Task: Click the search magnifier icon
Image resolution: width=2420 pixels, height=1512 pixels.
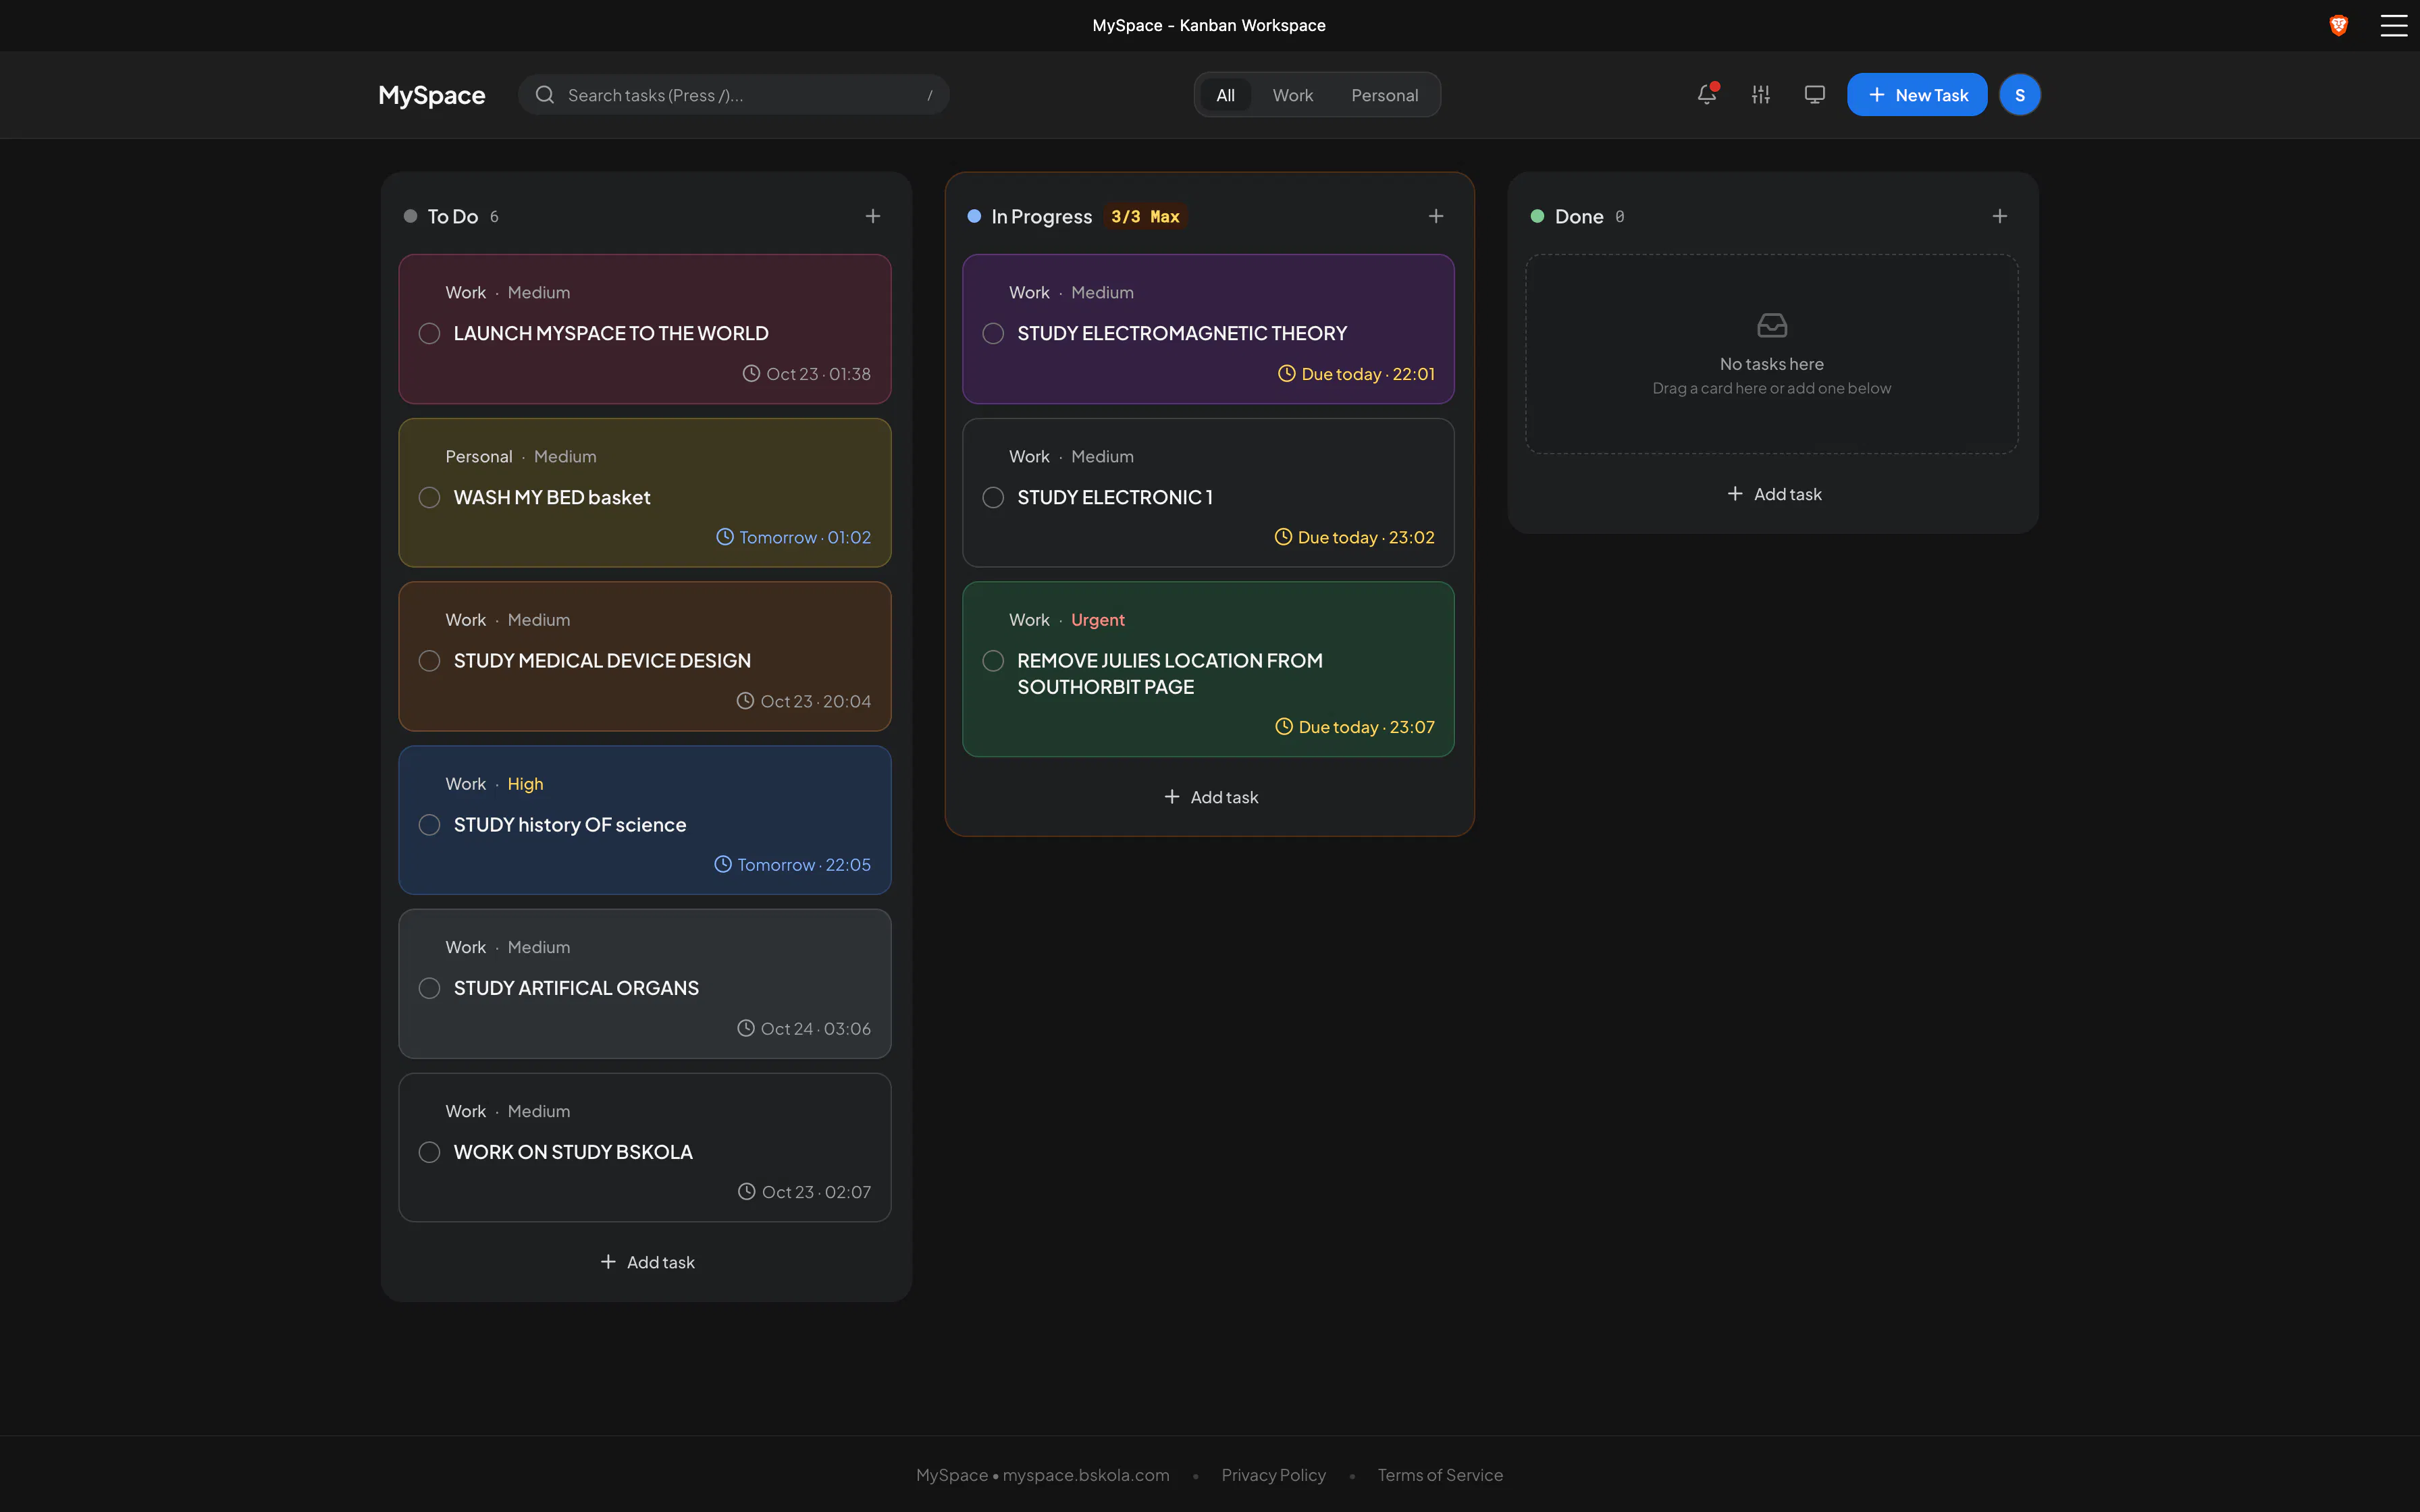Action: click(x=545, y=95)
